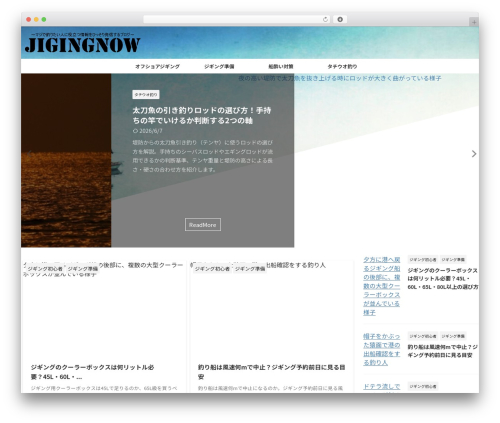
Task: Click ジギング準備 tag on cooler box card
Action: (83, 269)
